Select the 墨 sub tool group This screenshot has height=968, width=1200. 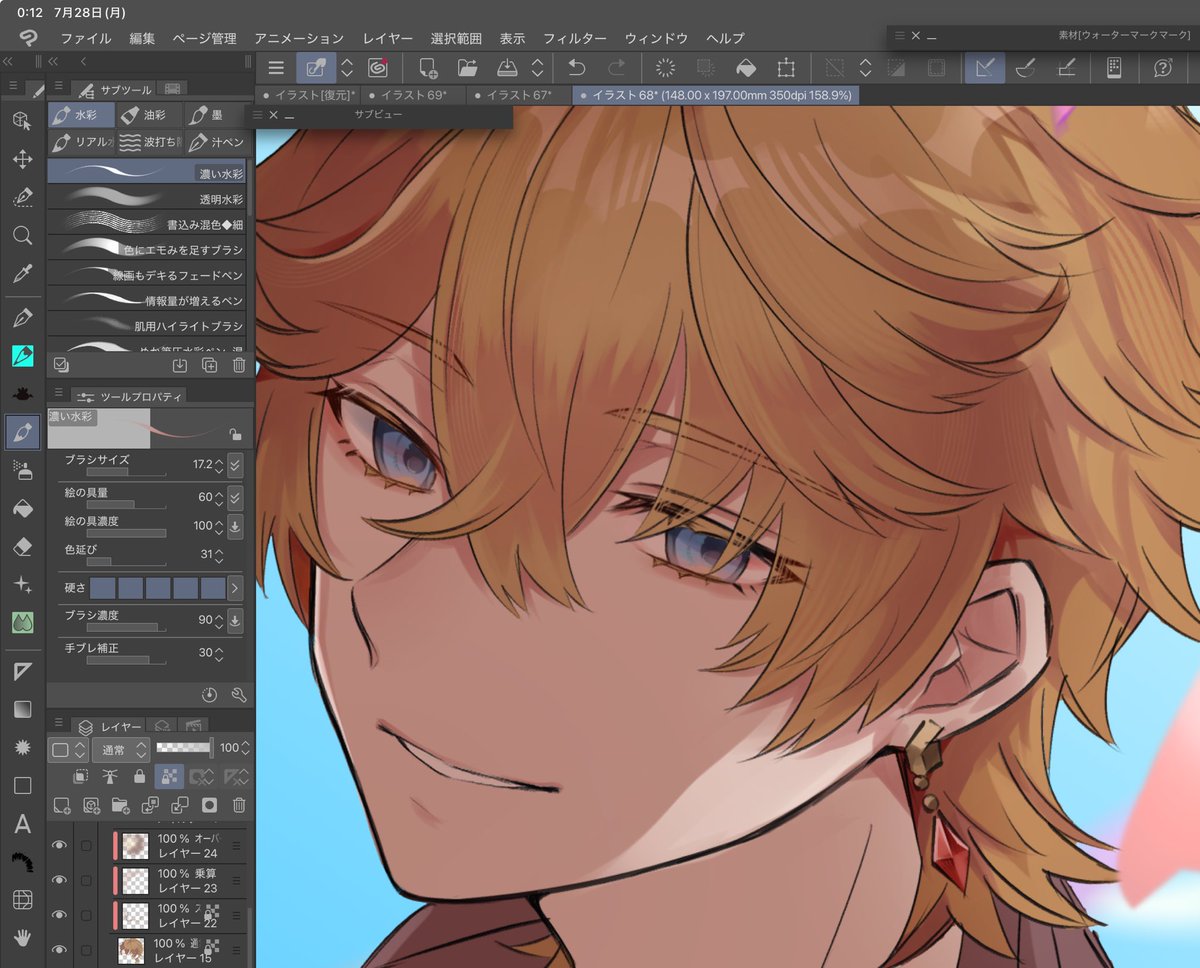tap(215, 115)
